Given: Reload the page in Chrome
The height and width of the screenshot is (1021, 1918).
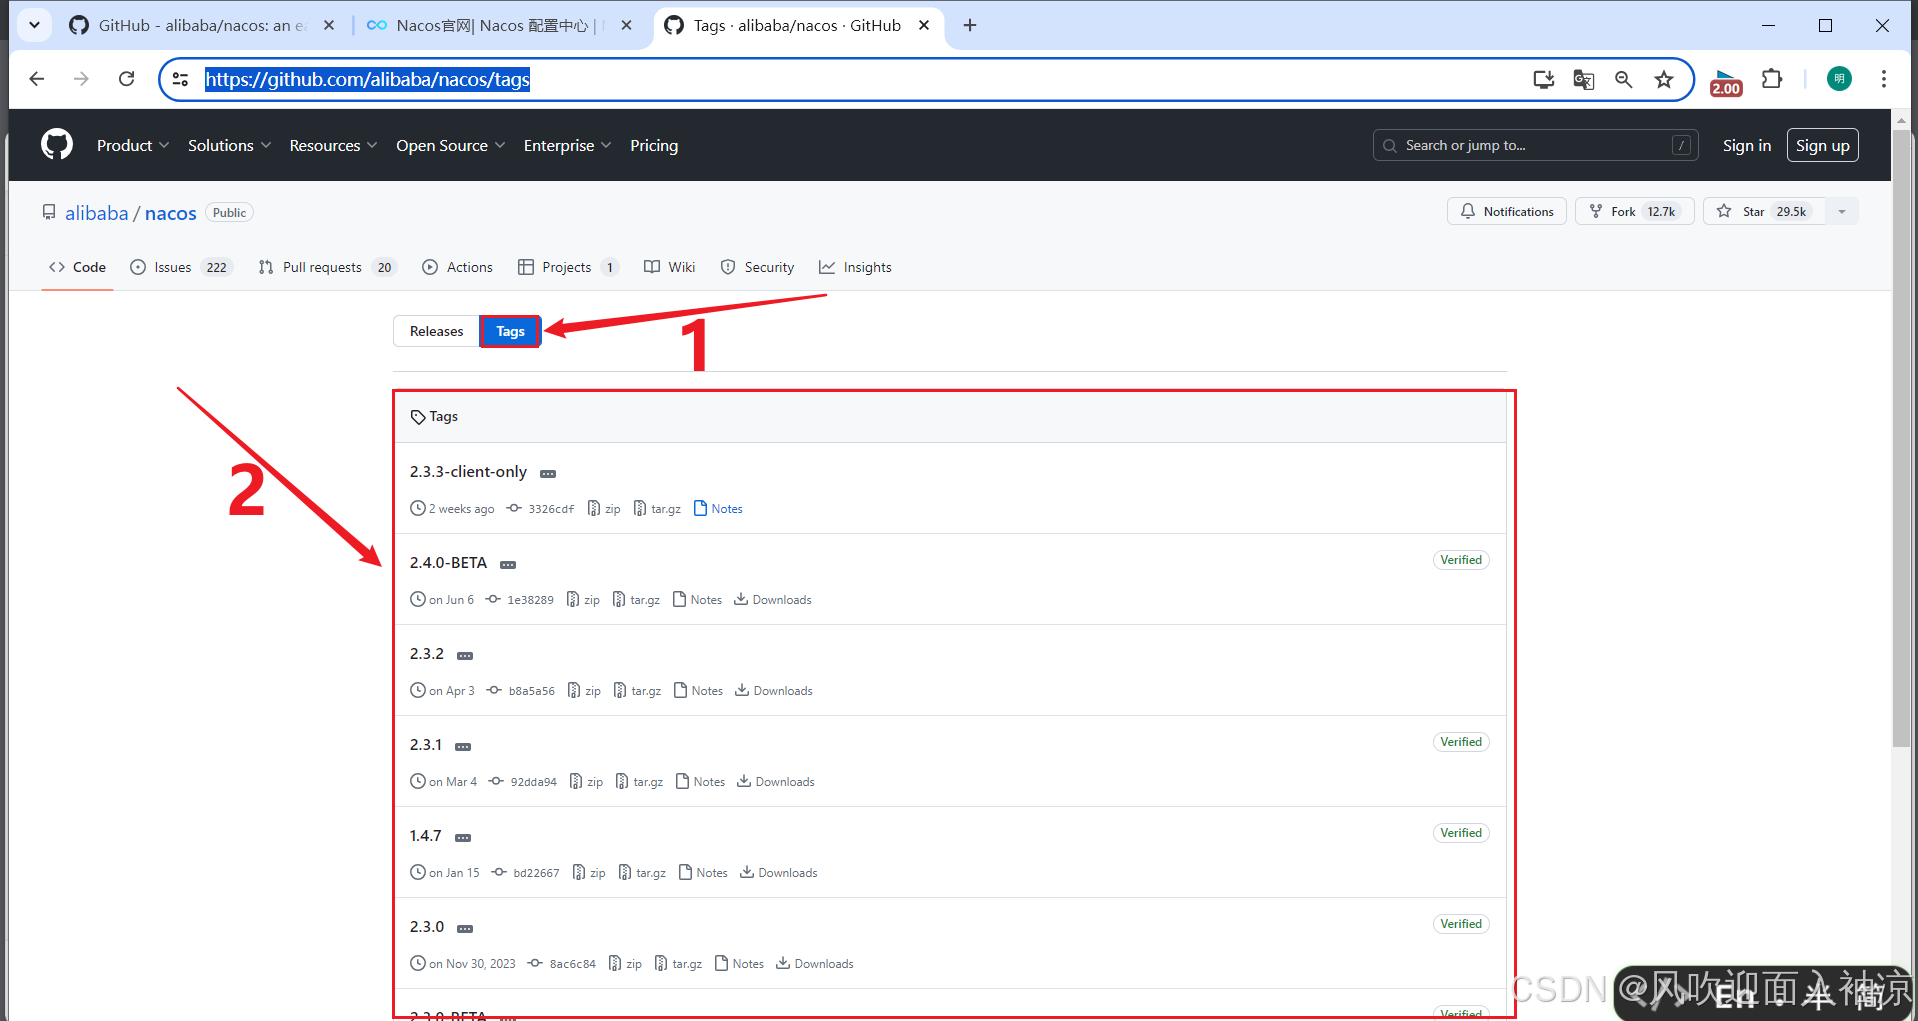Looking at the screenshot, I should [x=126, y=79].
